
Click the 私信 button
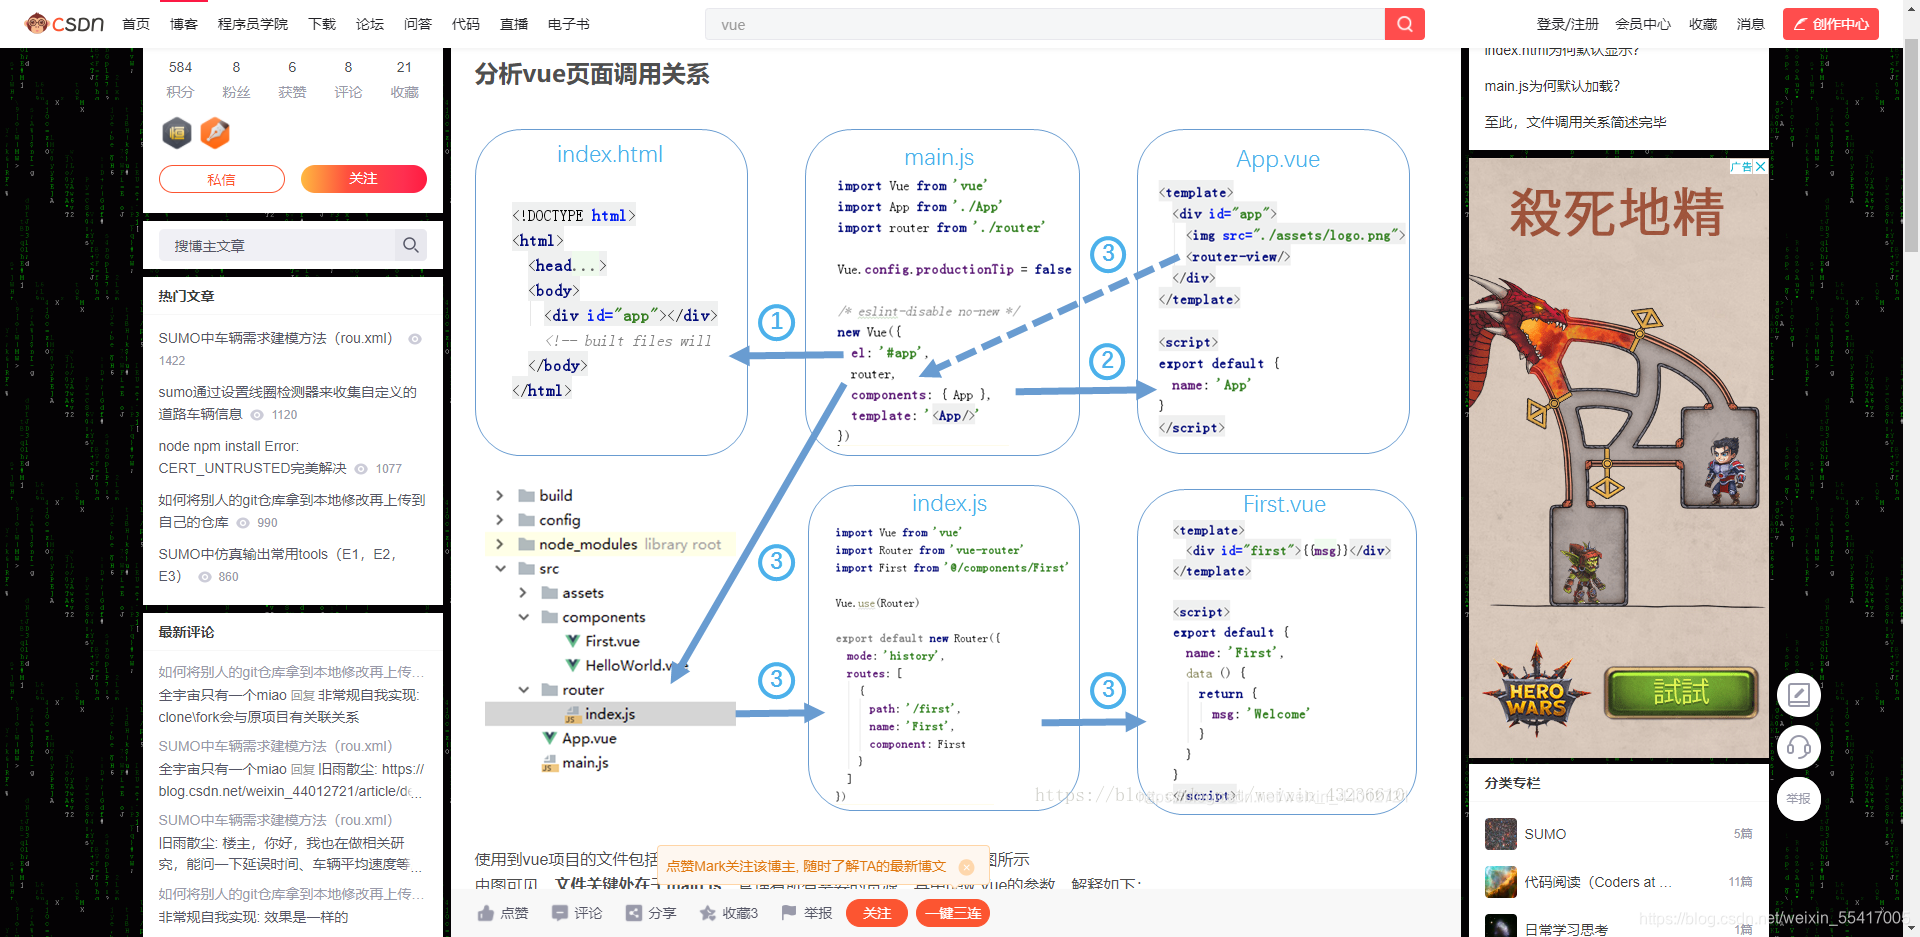[222, 179]
